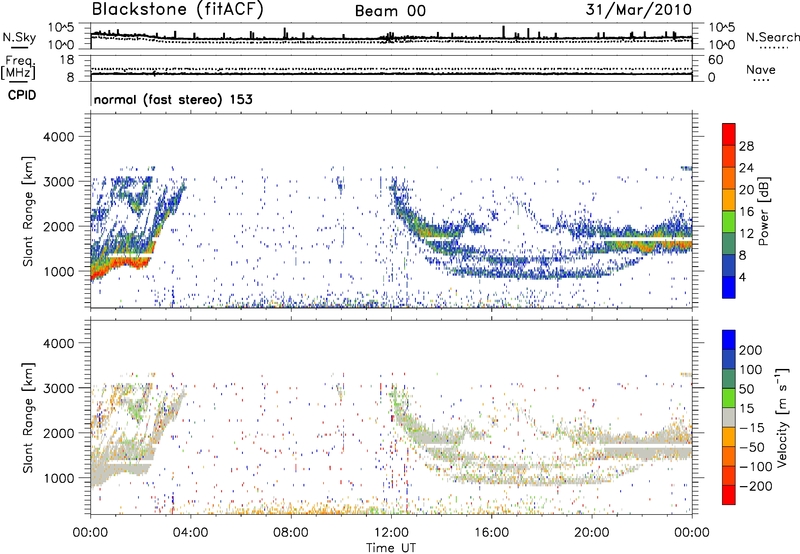800x554 pixels.
Task: Pick the gray −15 to 15 velocity colorbar segment
Action: tap(729, 417)
